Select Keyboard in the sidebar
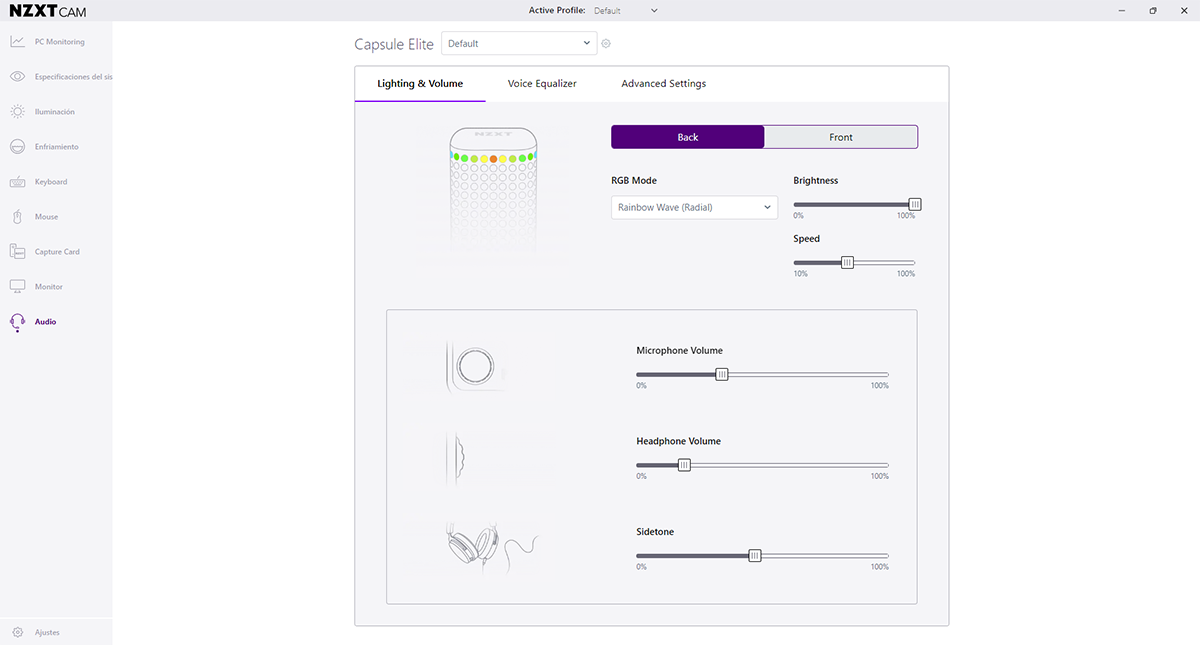The image size is (1200, 645). point(56,182)
